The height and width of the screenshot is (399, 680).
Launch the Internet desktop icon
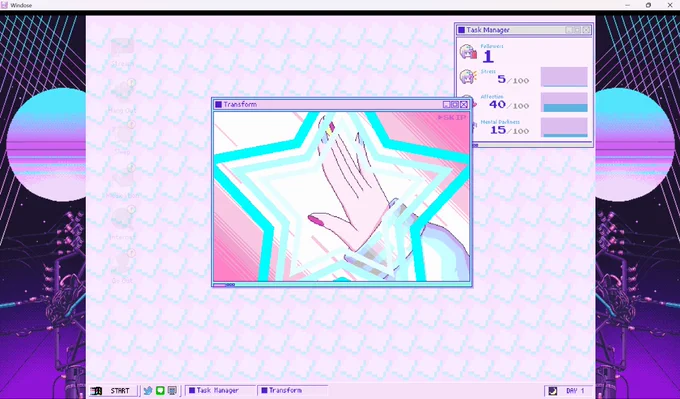[122, 223]
